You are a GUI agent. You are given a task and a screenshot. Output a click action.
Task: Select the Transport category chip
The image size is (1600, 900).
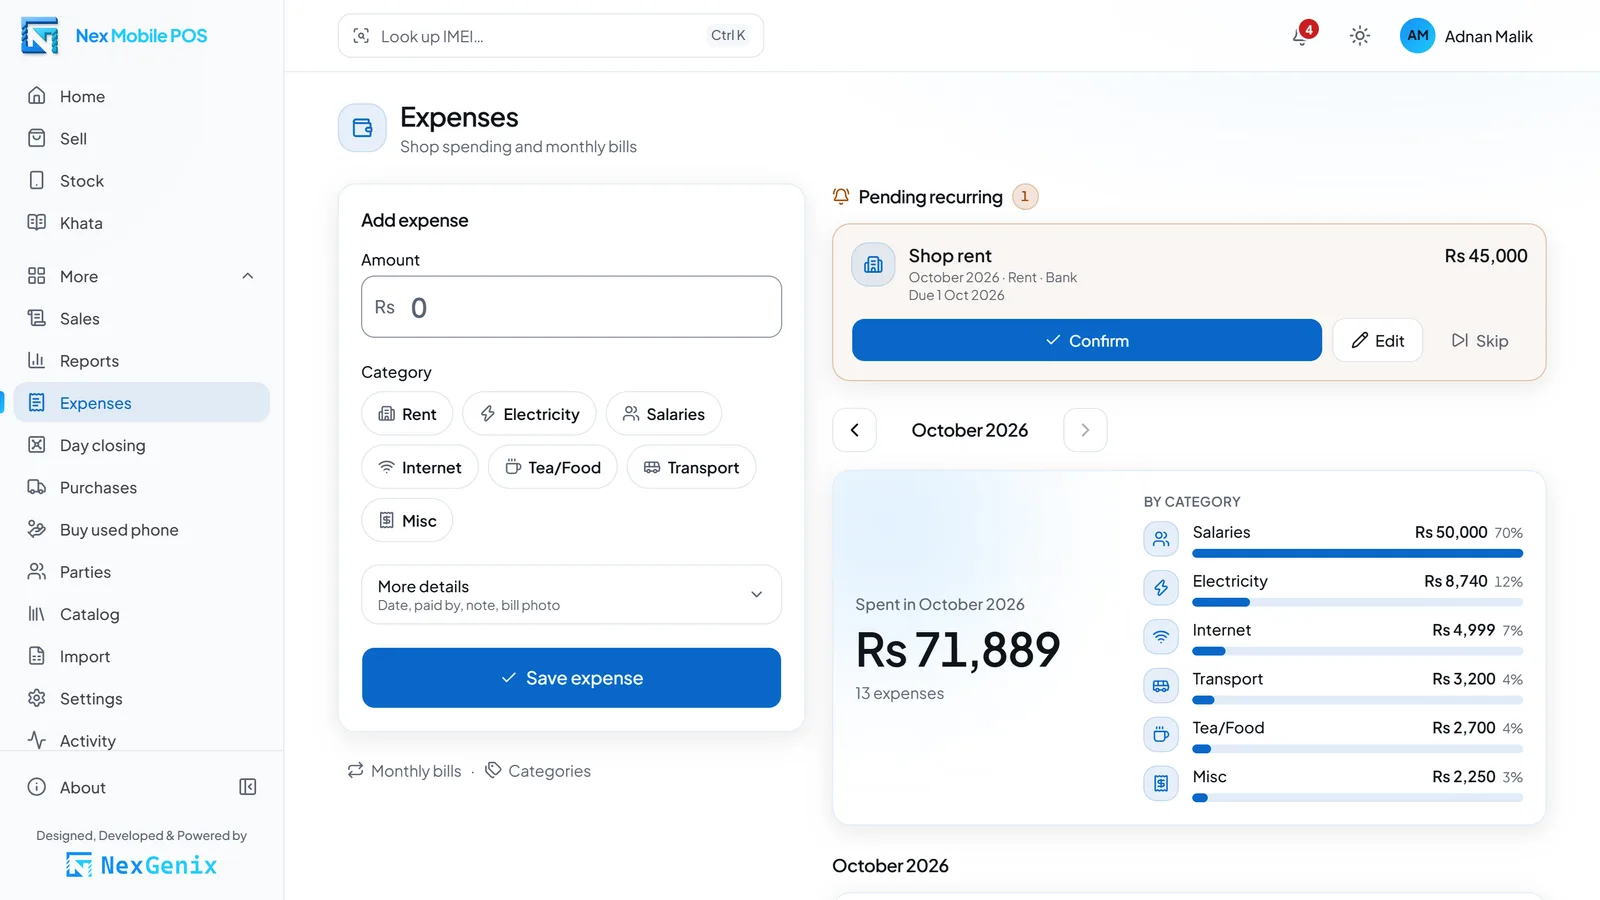click(691, 467)
